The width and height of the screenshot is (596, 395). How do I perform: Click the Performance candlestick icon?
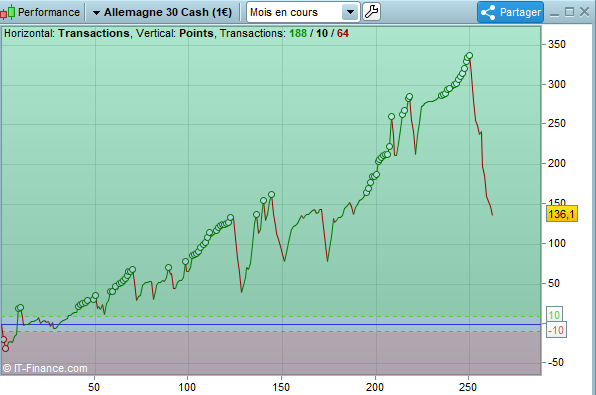(8, 12)
